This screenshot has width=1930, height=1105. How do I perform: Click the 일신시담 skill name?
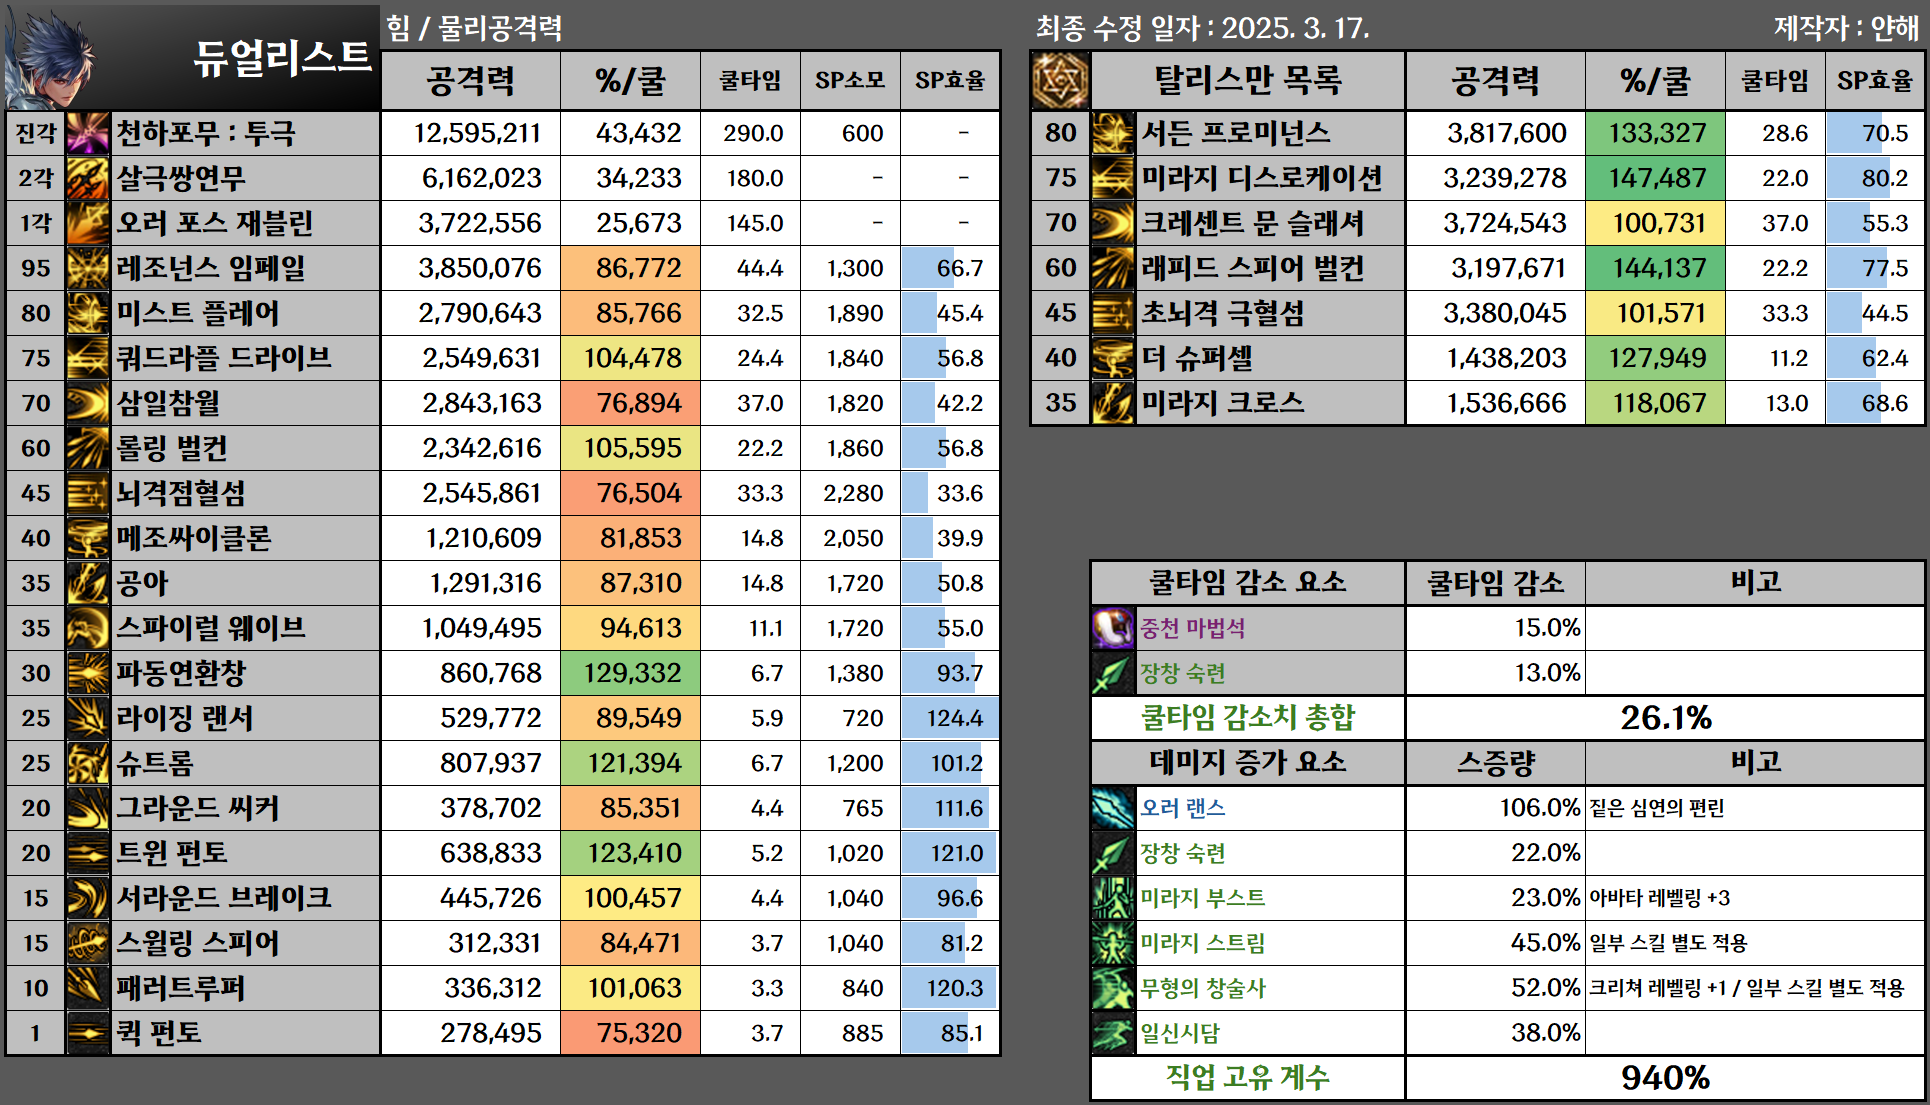(x=1180, y=1033)
